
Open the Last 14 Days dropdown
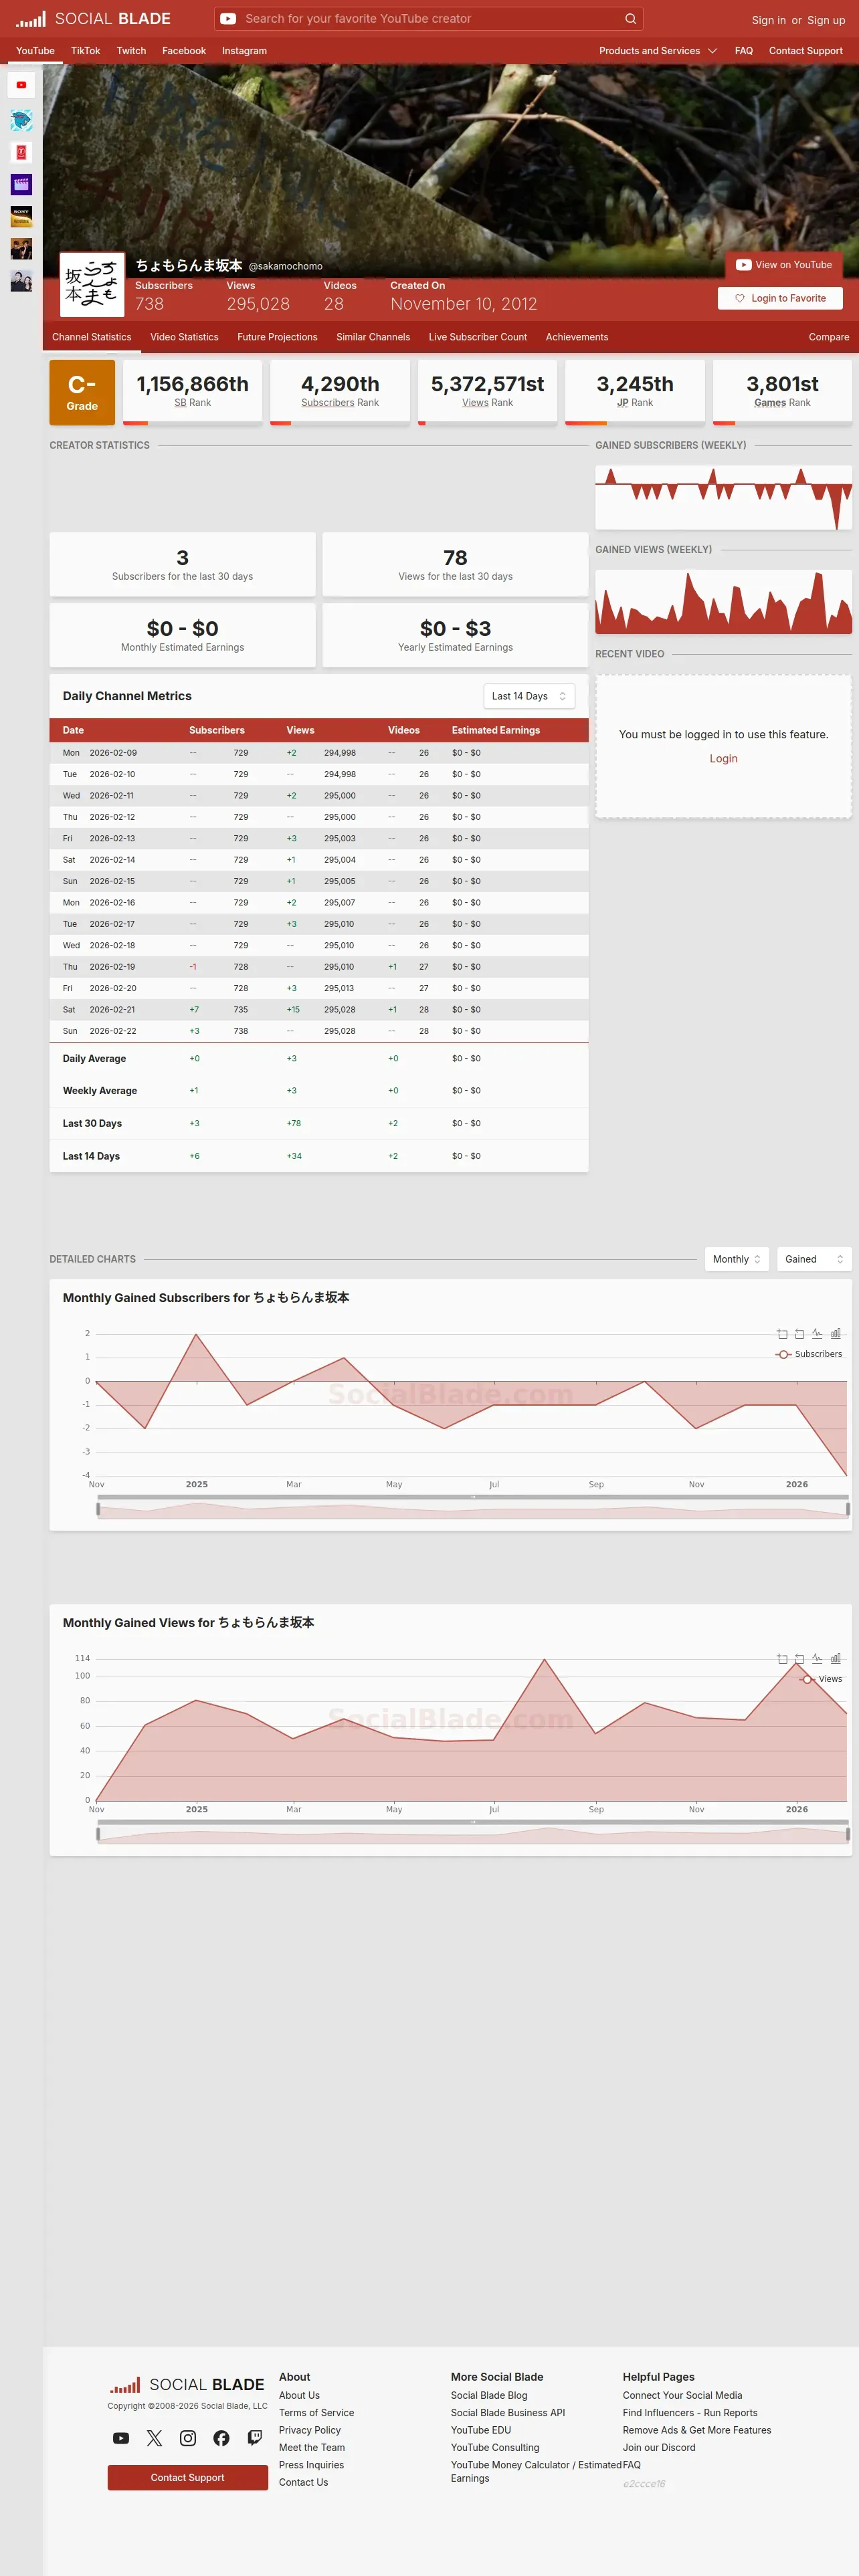pos(529,696)
